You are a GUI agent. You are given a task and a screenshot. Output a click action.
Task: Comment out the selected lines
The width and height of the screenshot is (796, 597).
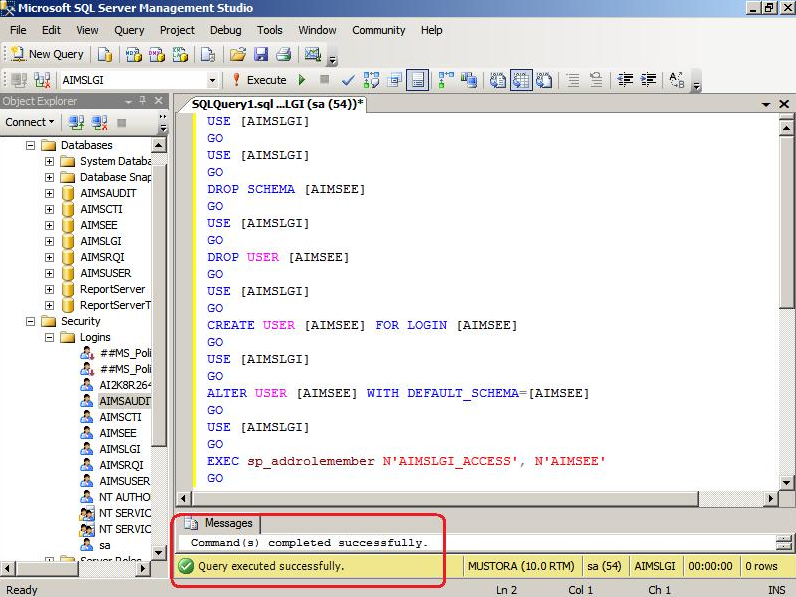573,80
